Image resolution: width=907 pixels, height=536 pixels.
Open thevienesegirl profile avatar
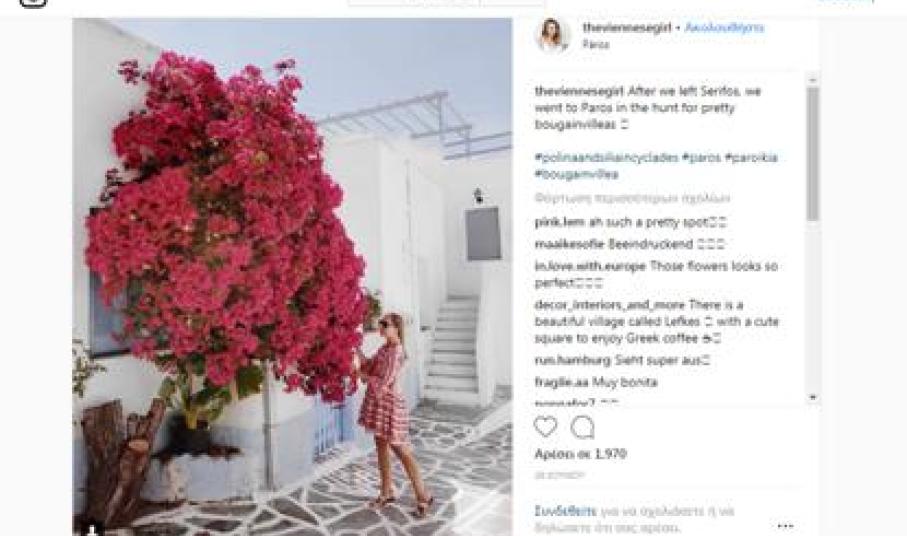[551, 35]
